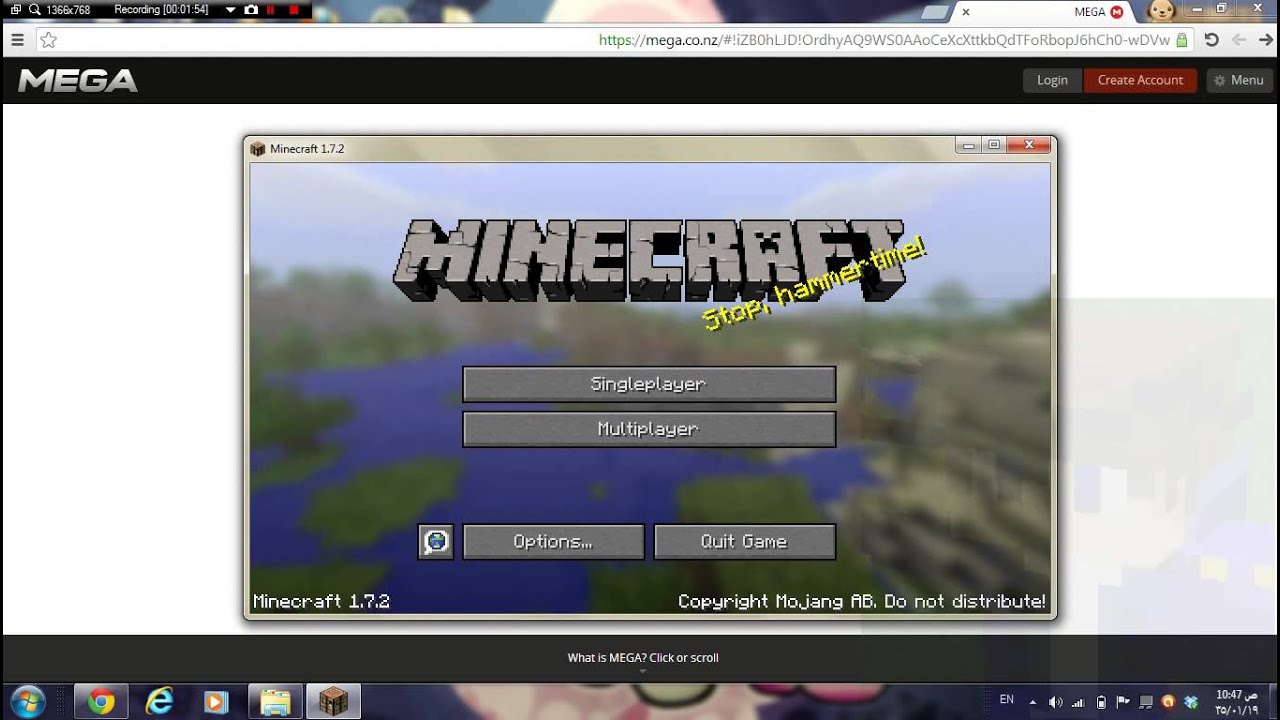Viewport: 1280px width, 720px height.
Task: Click the monitor display tray icon
Action: [x=1146, y=702]
